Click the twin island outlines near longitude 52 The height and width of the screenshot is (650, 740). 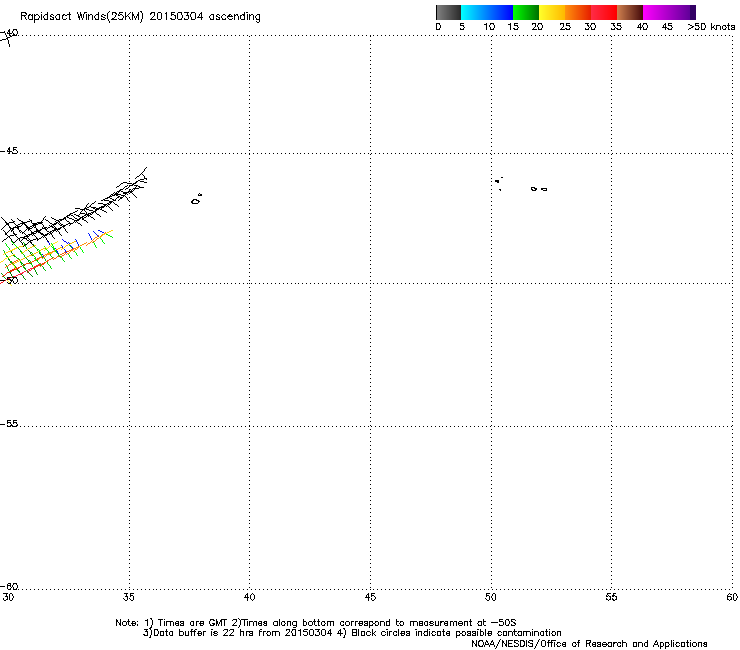pos(539,189)
